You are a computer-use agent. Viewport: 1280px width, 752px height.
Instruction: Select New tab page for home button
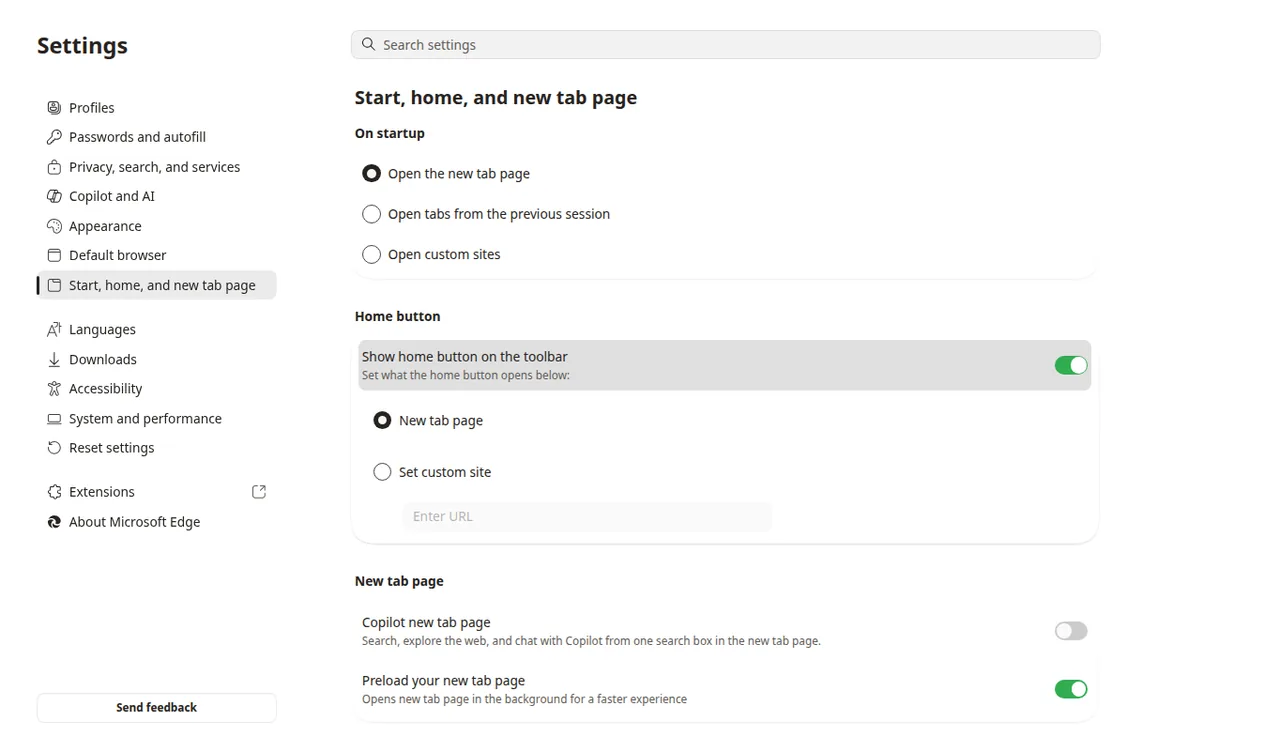point(382,420)
